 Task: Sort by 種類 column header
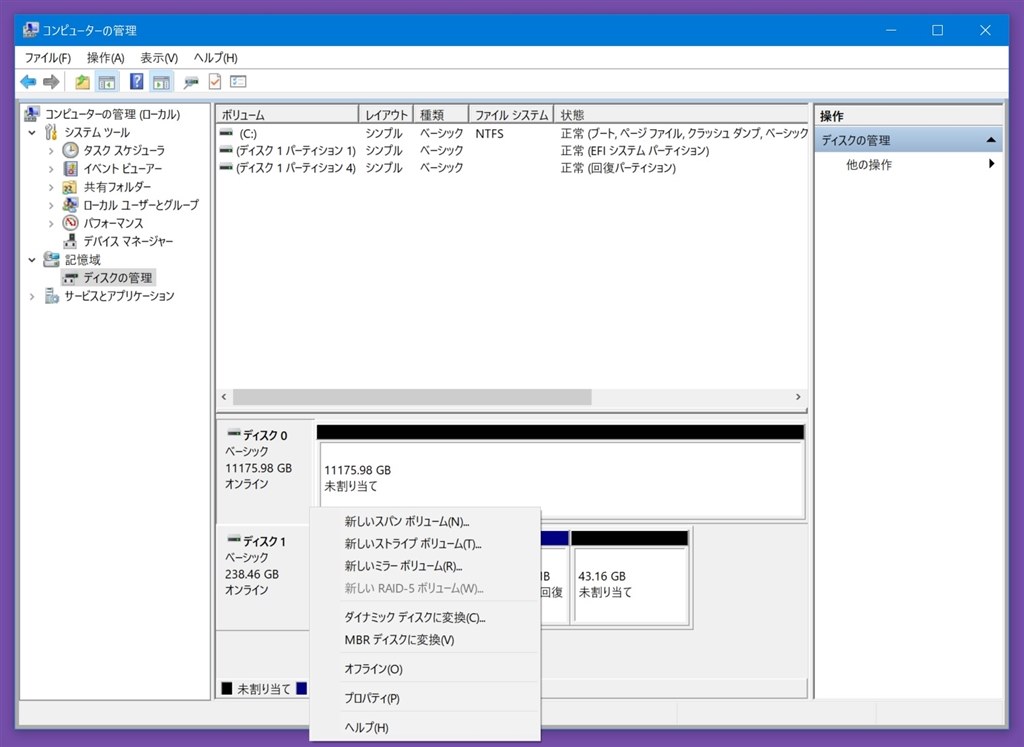click(x=441, y=115)
